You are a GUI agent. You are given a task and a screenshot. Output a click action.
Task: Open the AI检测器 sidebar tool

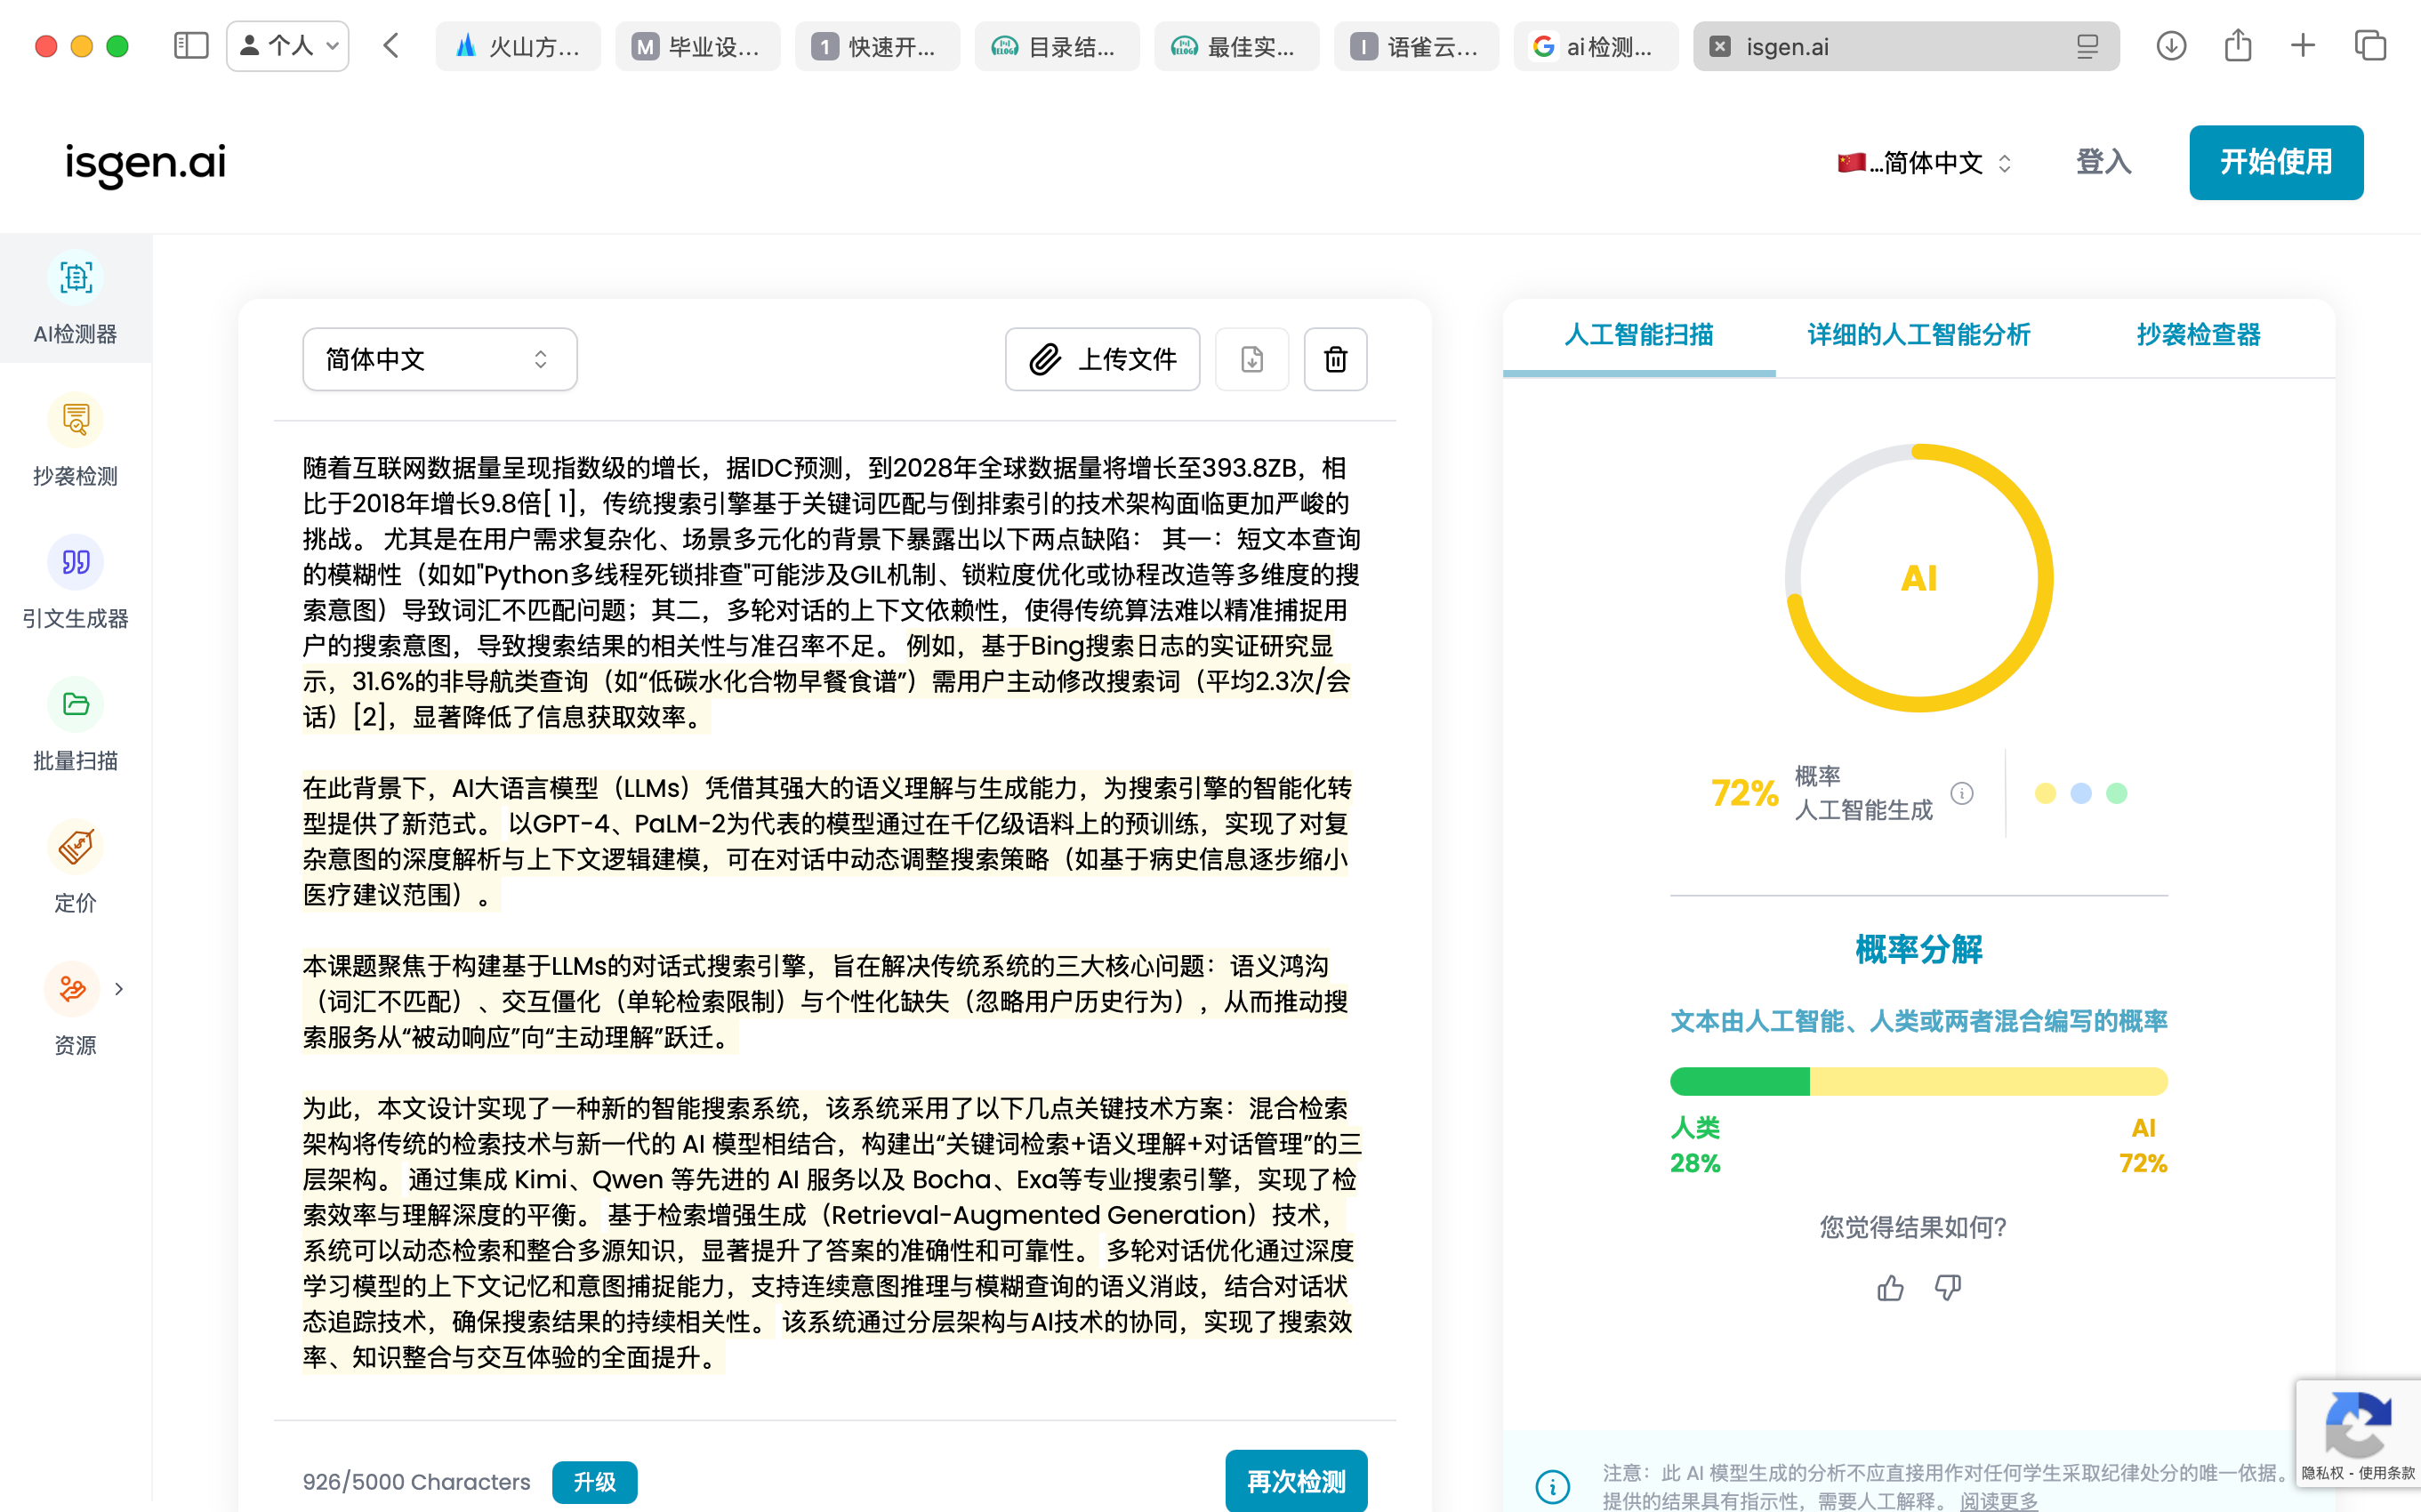pos(75,298)
